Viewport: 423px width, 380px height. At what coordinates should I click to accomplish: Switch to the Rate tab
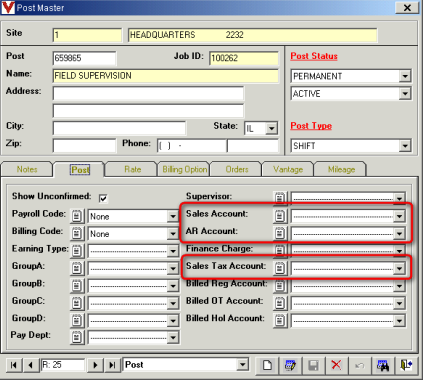point(132,169)
